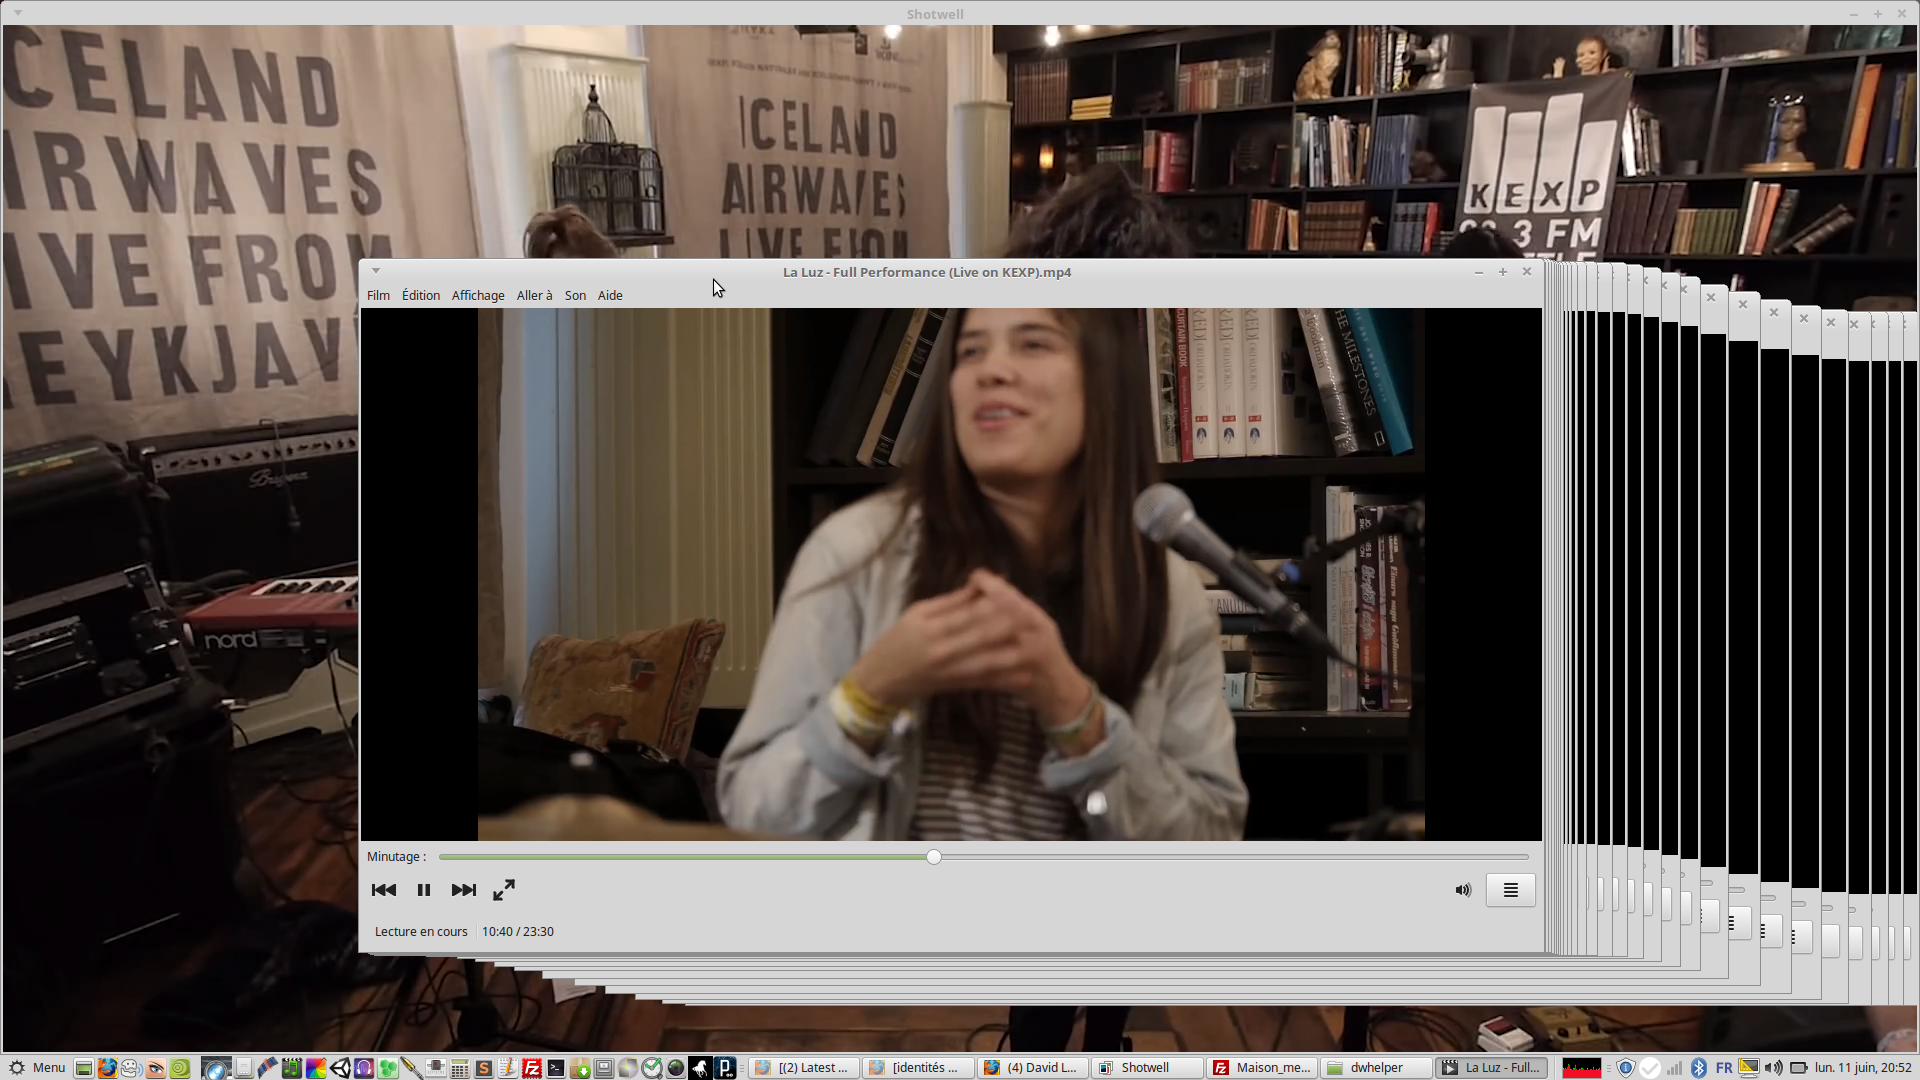
Task: Toggle the playlist sidebar button
Action: 1510,890
